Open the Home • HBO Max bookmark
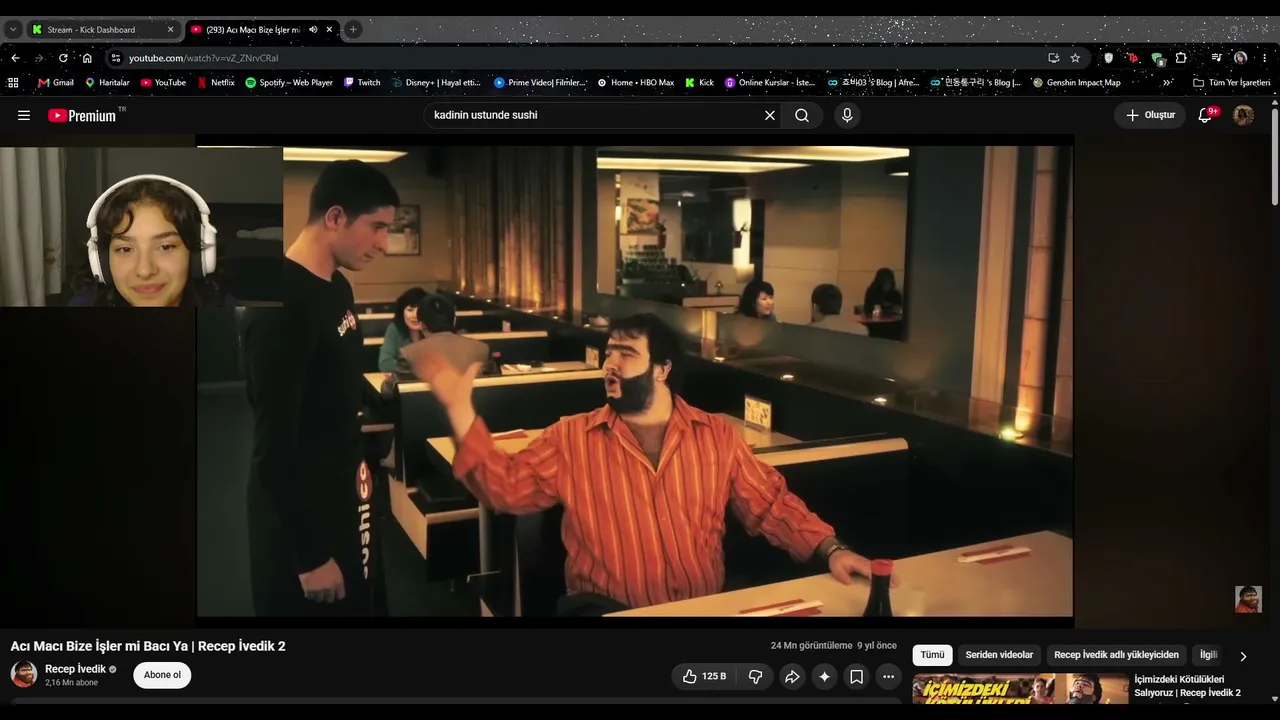 click(x=635, y=83)
